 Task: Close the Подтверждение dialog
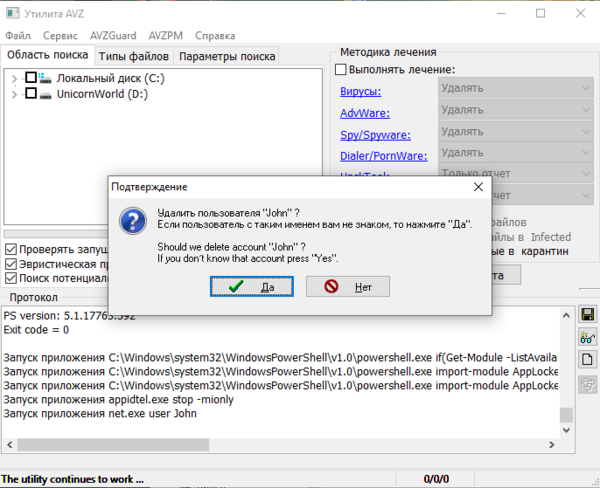point(478,187)
